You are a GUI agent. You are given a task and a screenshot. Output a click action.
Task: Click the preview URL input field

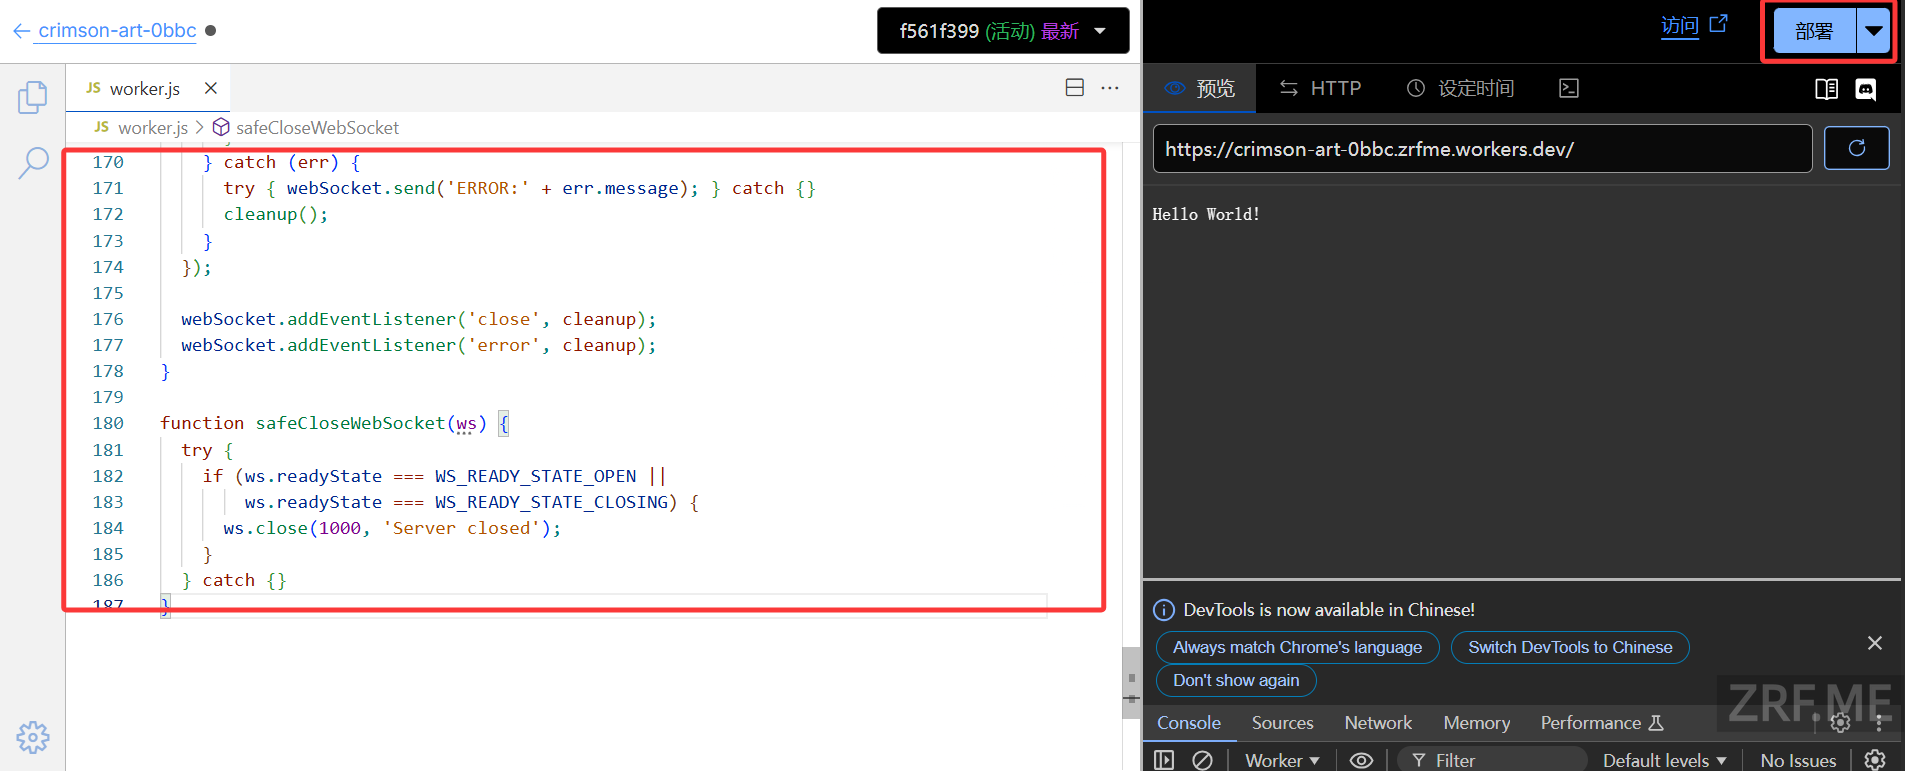(x=1482, y=149)
